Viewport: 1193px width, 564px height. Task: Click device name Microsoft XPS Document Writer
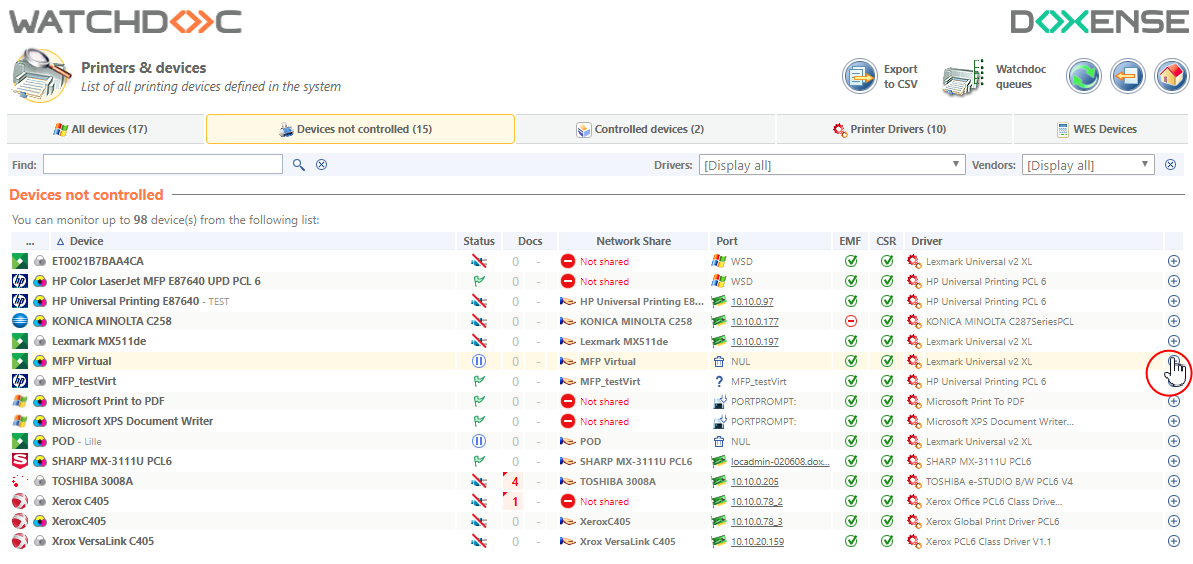(x=132, y=421)
